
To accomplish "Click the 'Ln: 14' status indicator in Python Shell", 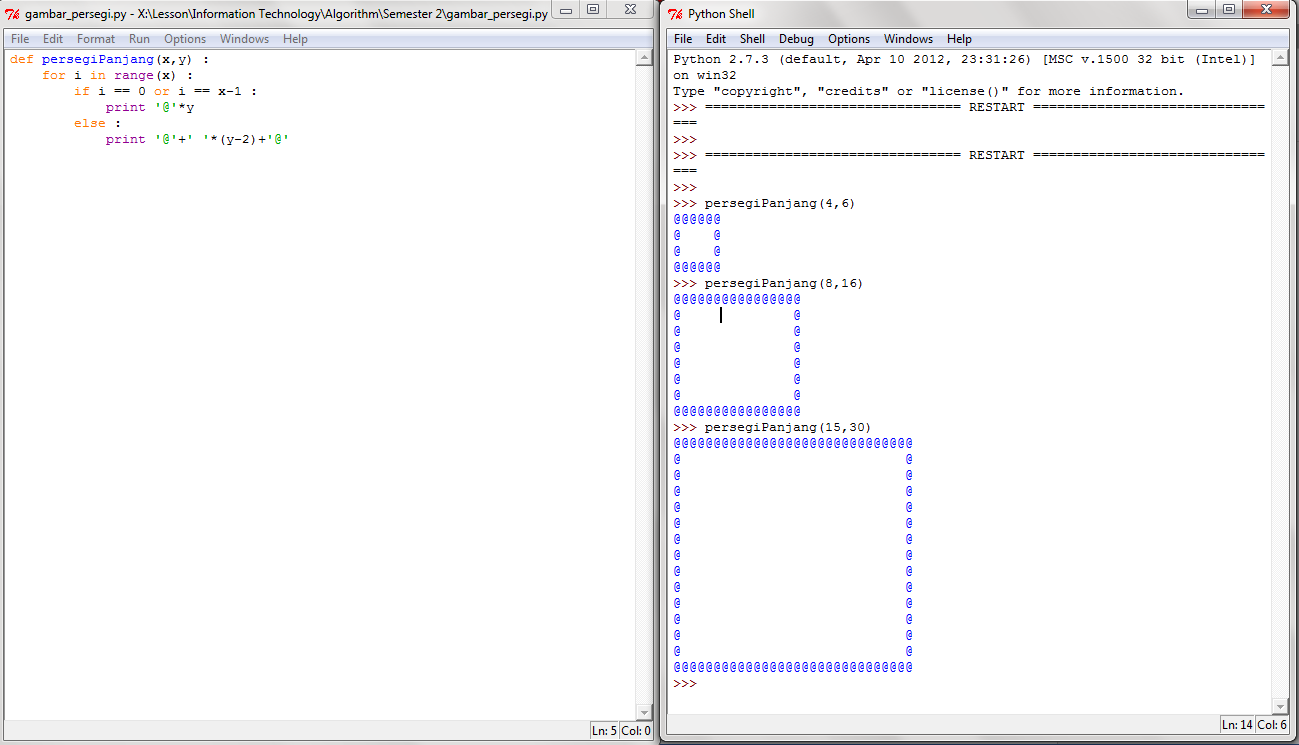I will click(1237, 724).
